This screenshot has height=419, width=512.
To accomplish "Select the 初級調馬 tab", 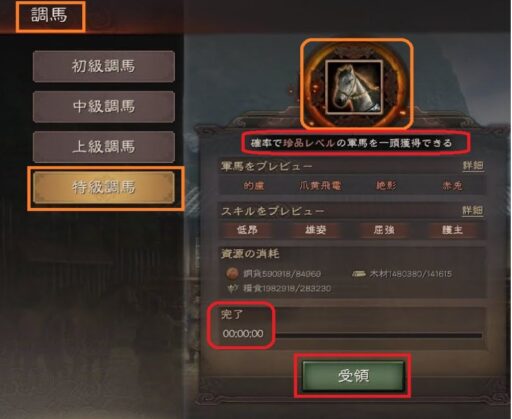I will coord(104,66).
